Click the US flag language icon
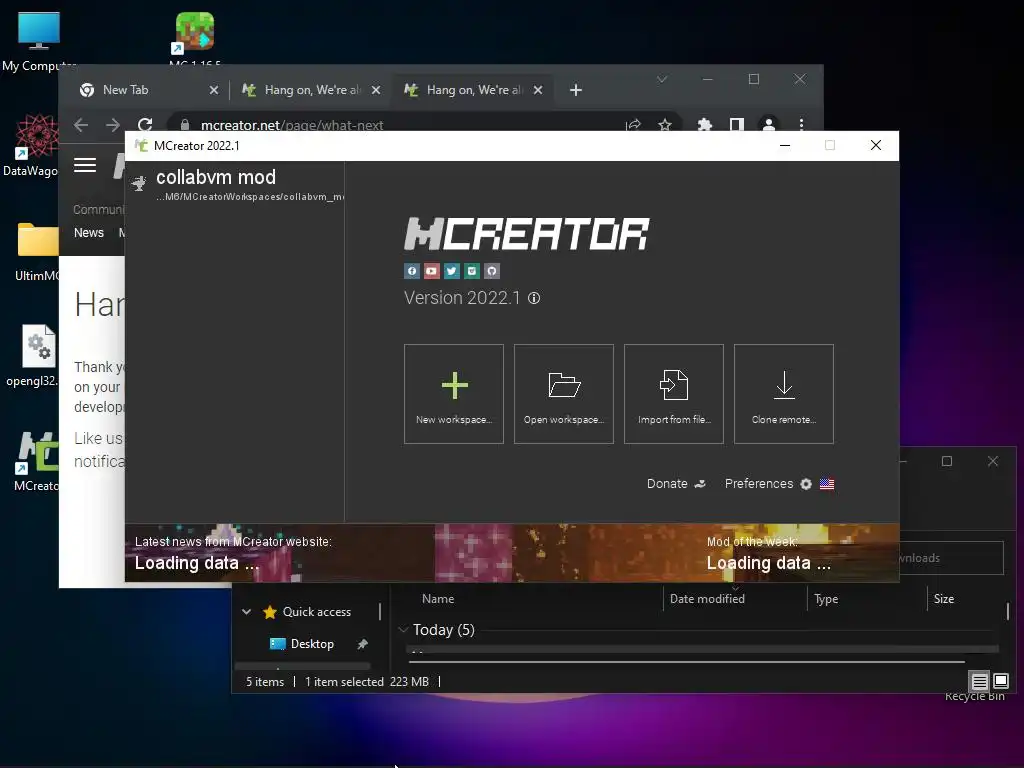Screen dimensions: 1024x768 [x=827, y=484]
